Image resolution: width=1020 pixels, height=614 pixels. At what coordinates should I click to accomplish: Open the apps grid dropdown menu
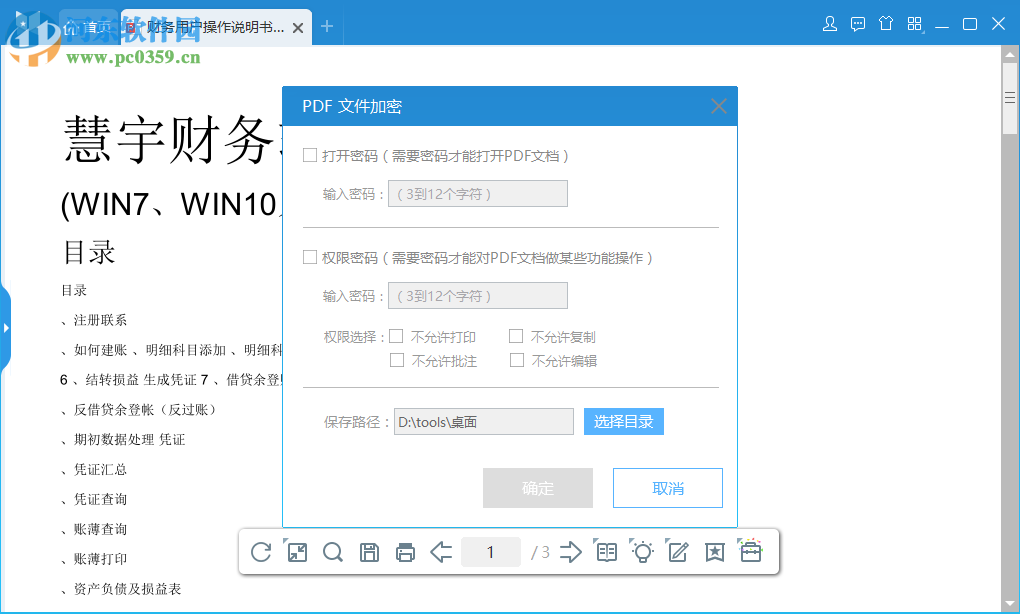coord(913,22)
